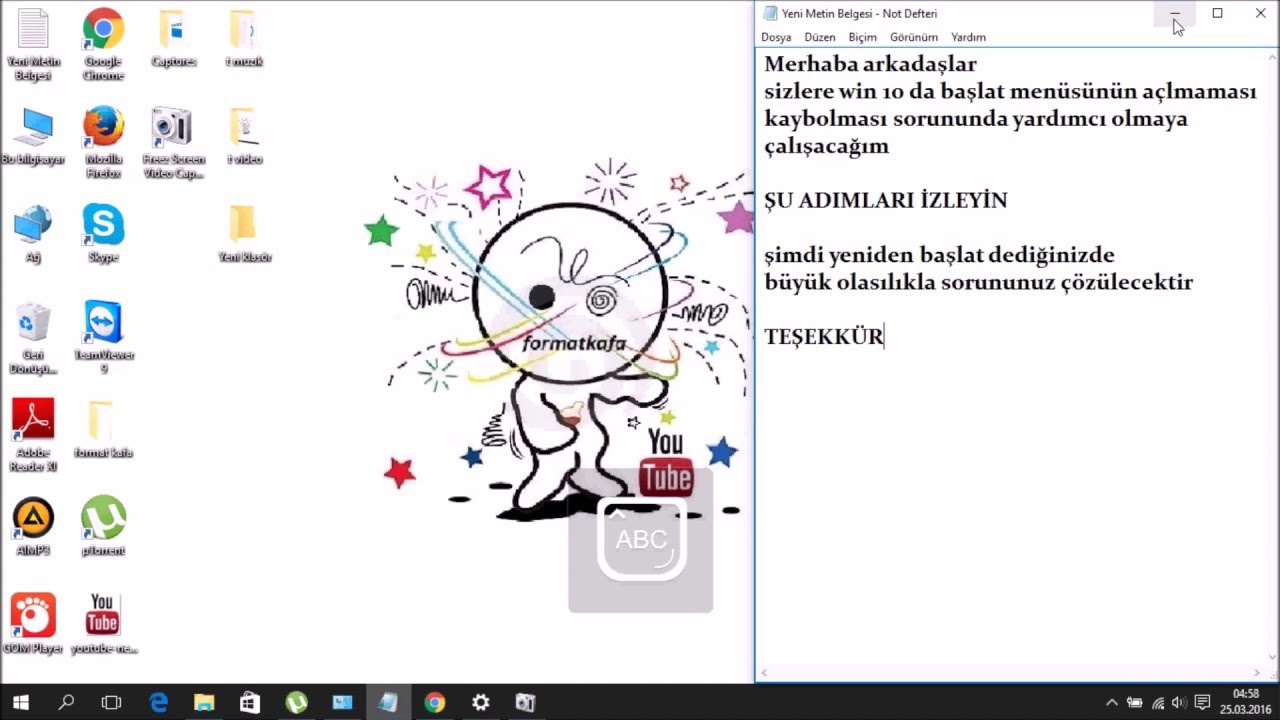
Task: Select the µTorrent desktop shortcut
Action: click(103, 527)
